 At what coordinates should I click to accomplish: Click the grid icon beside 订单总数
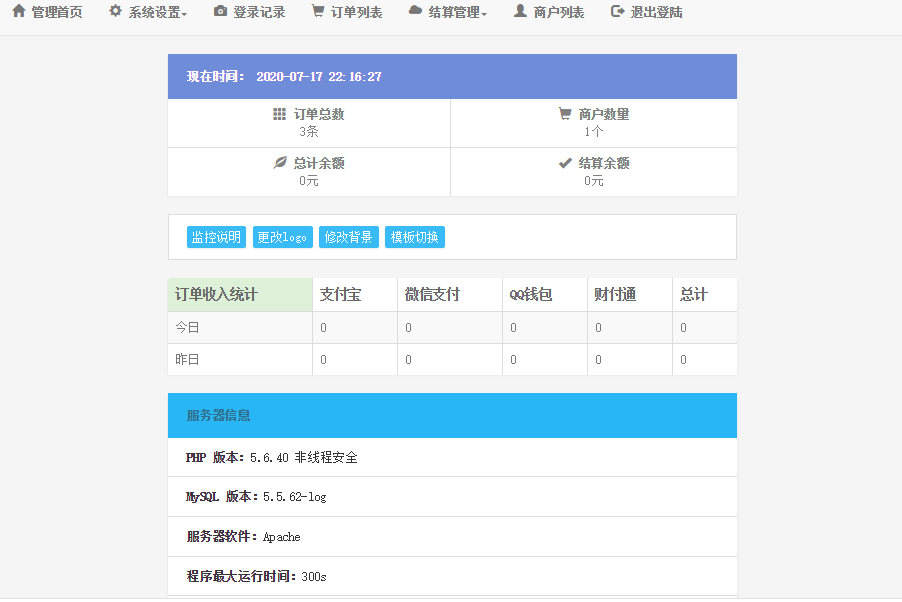coord(279,114)
